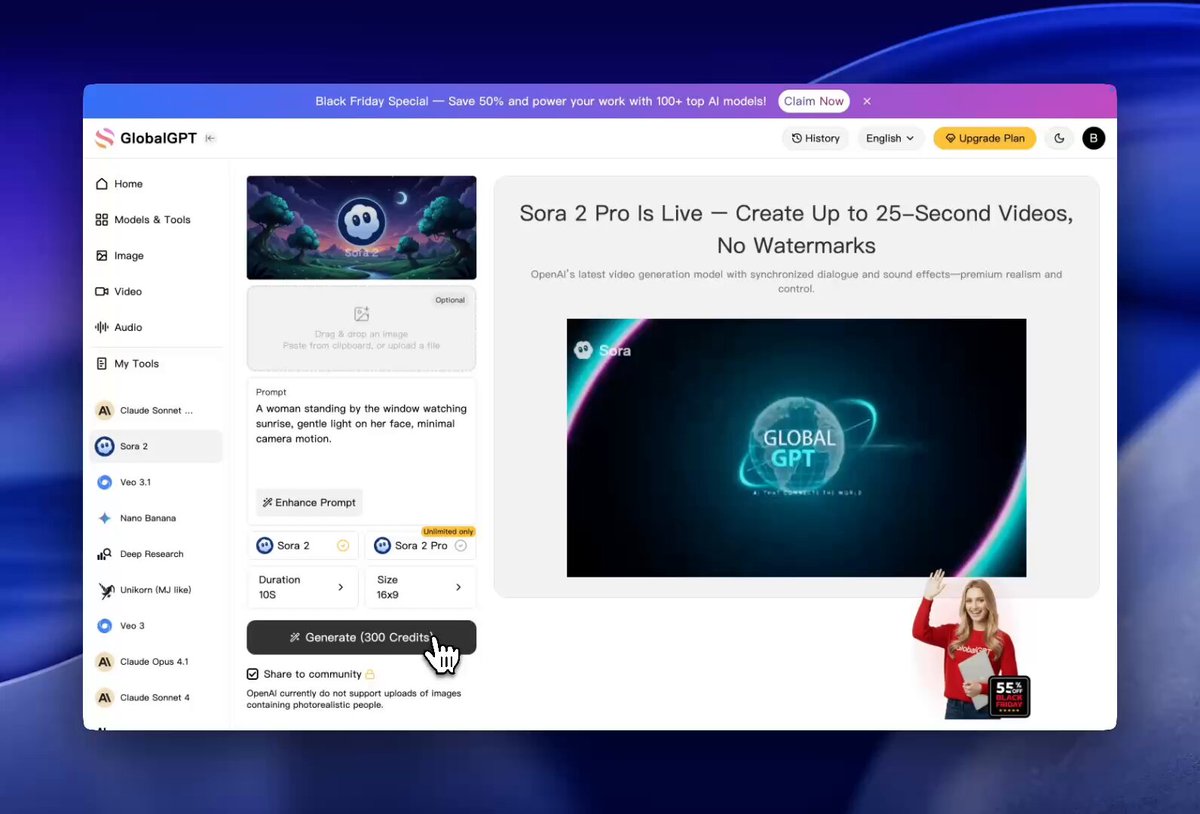Select Claude Sonnet model at top of list
1200x814 pixels.
(156, 410)
